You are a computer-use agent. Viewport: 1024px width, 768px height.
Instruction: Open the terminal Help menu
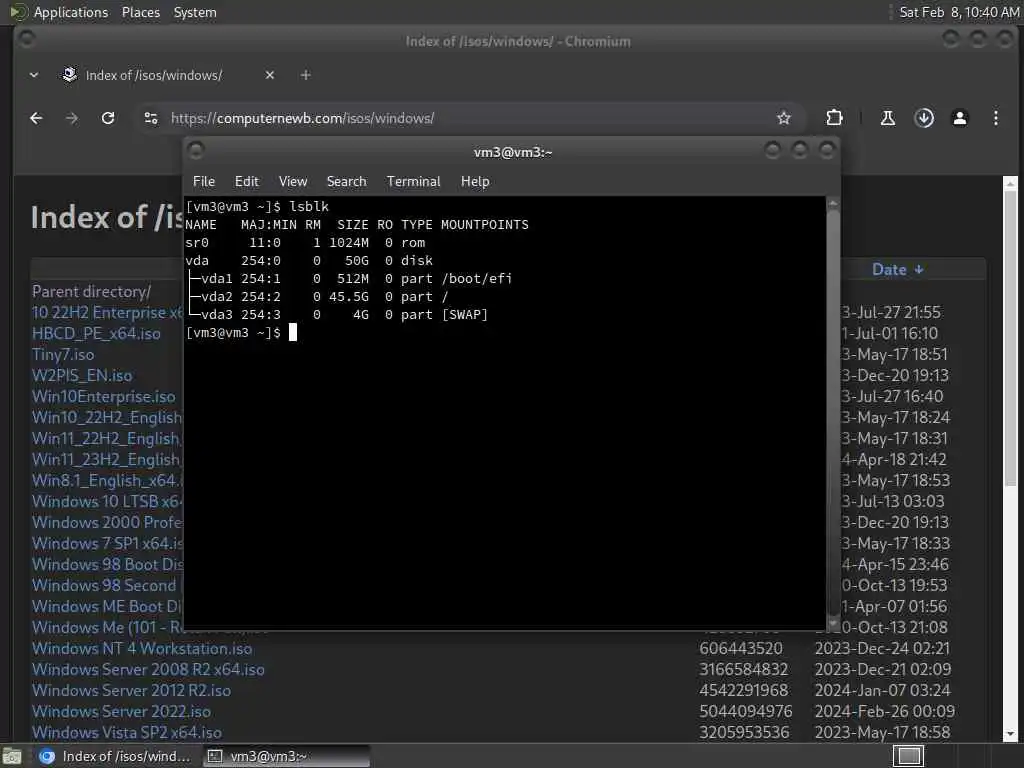click(475, 182)
